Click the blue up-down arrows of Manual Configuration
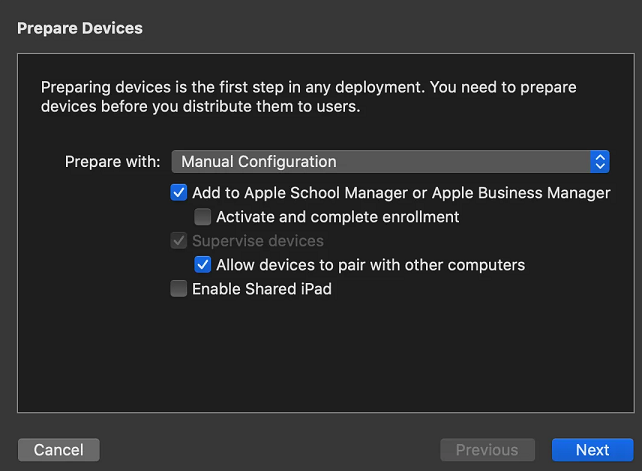642x471 pixels. [x=600, y=162]
